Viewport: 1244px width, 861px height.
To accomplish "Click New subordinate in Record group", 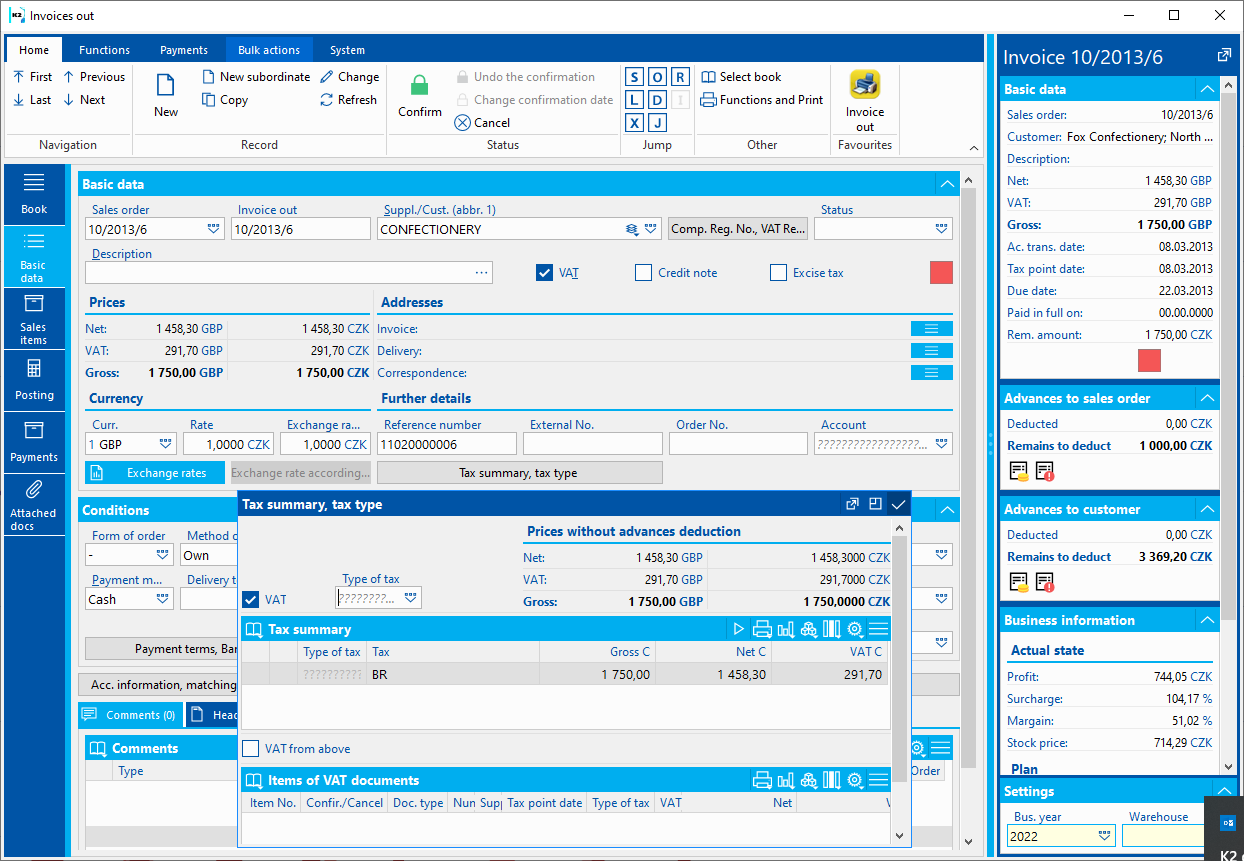I will click(x=256, y=77).
